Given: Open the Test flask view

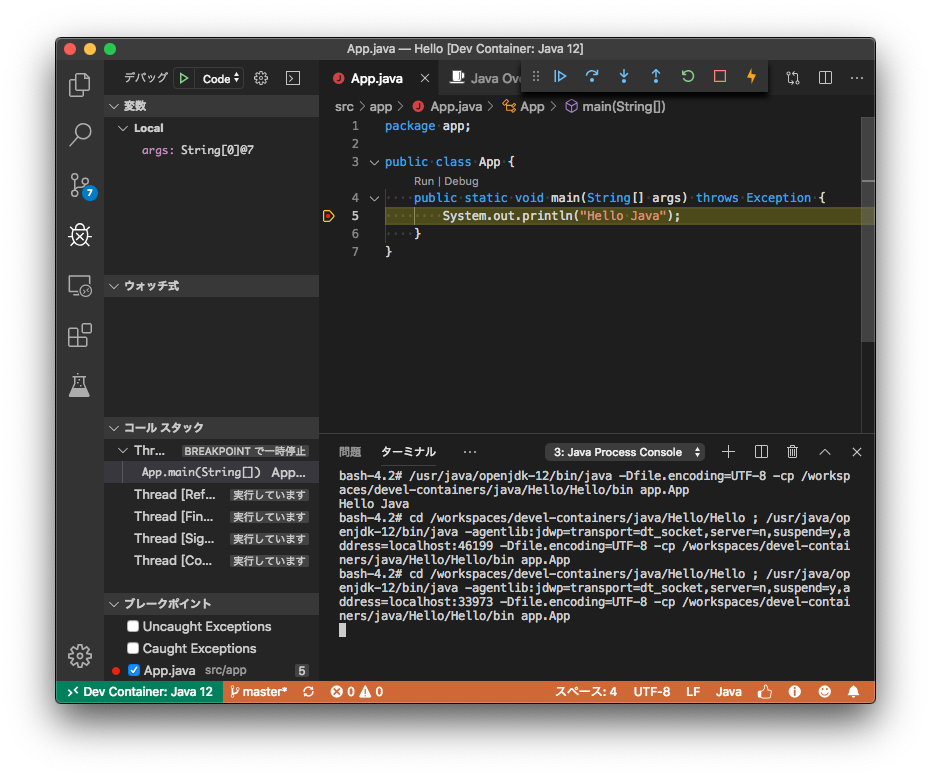Looking at the screenshot, I should 80,385.
